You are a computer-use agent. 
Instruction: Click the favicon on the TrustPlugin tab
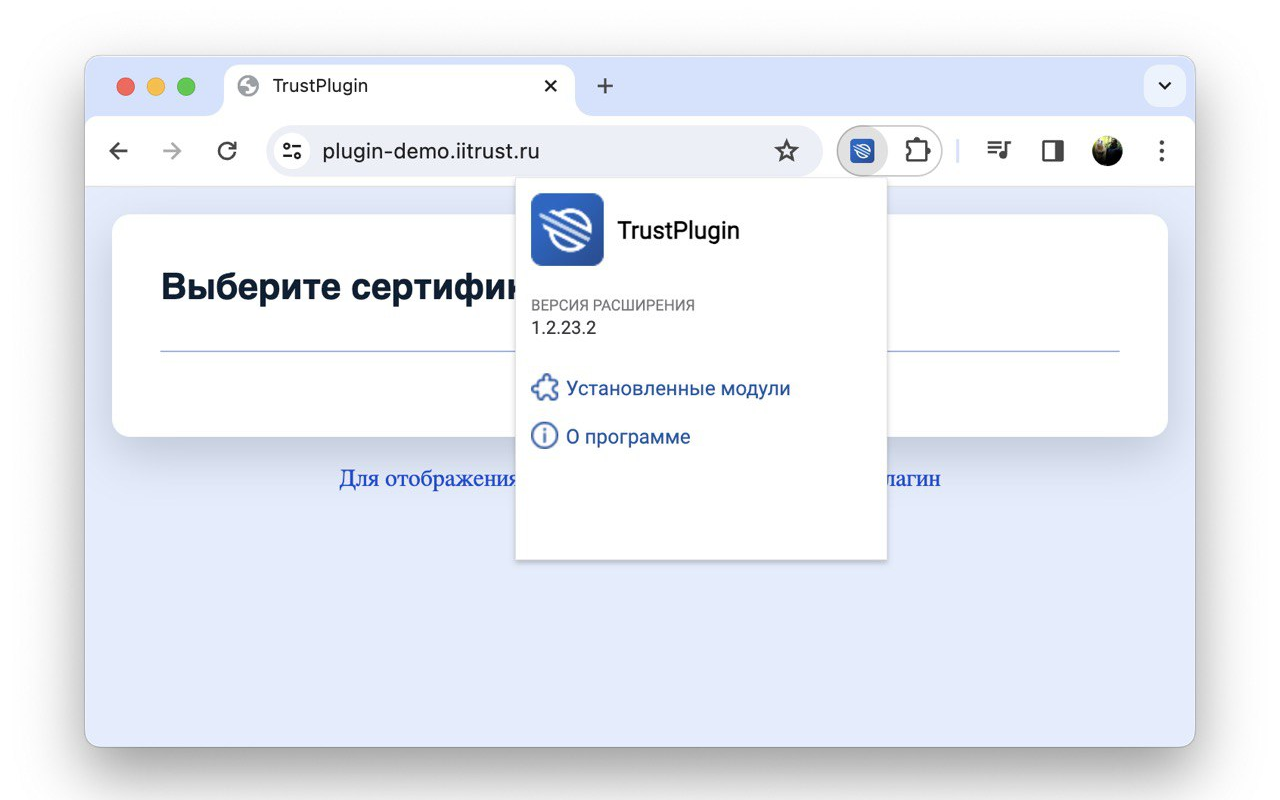pos(249,86)
